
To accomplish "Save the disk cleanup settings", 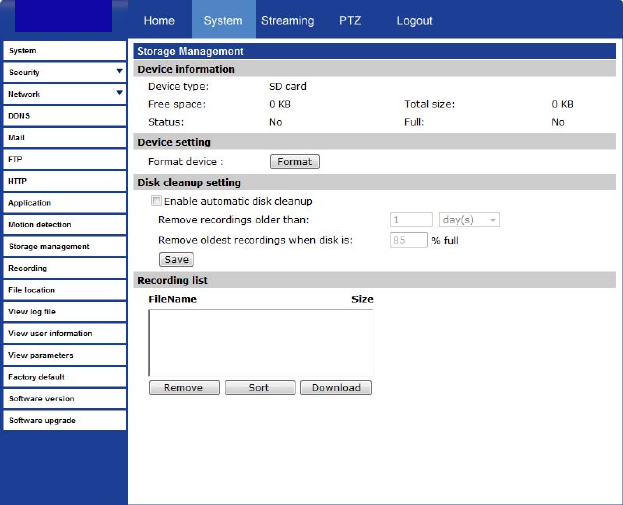I will pos(176,259).
